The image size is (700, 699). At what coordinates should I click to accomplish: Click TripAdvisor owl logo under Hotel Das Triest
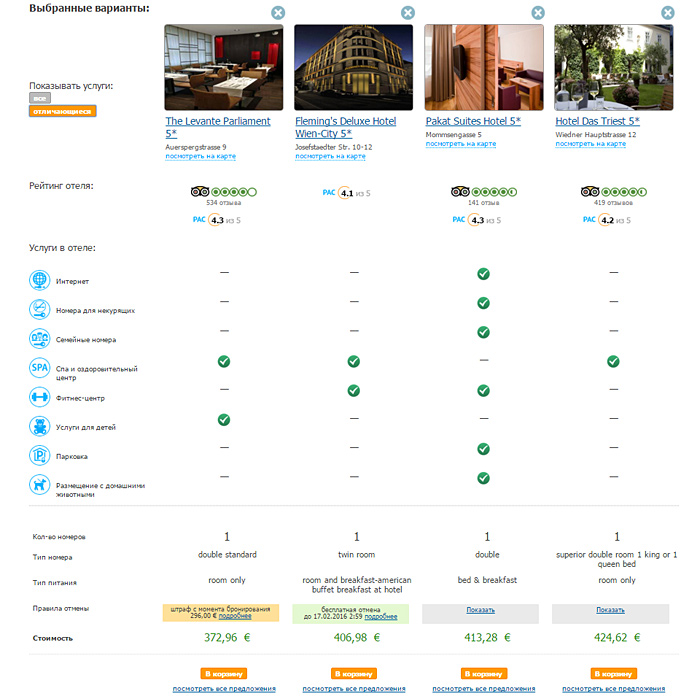[x=590, y=192]
